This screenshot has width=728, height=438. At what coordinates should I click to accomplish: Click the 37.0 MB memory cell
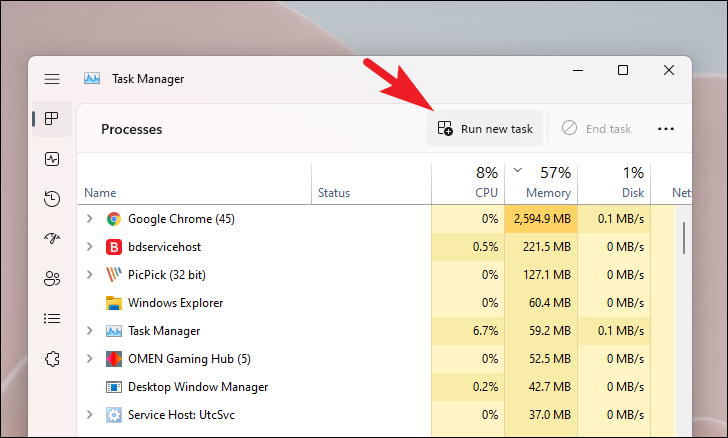tap(541, 415)
